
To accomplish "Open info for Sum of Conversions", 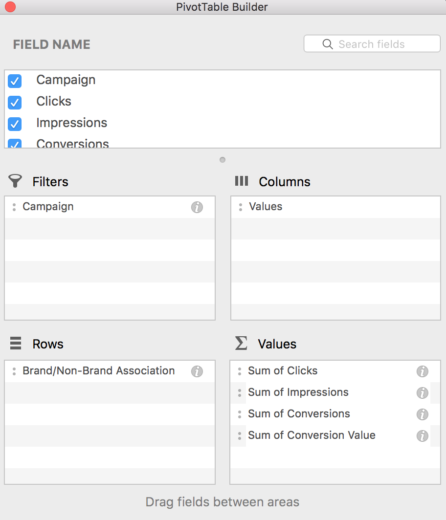I will pos(422,414).
